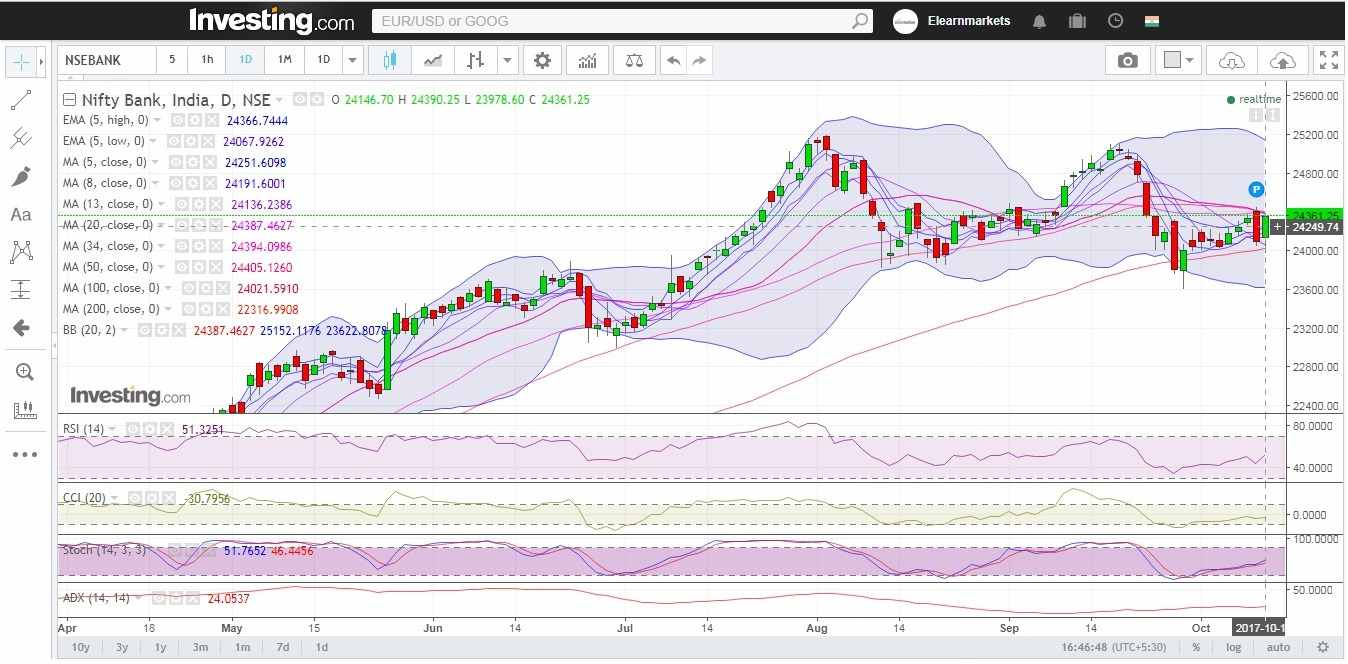The width and height of the screenshot is (1348, 664).
Task: Redo the last chart action
Action: point(699,61)
